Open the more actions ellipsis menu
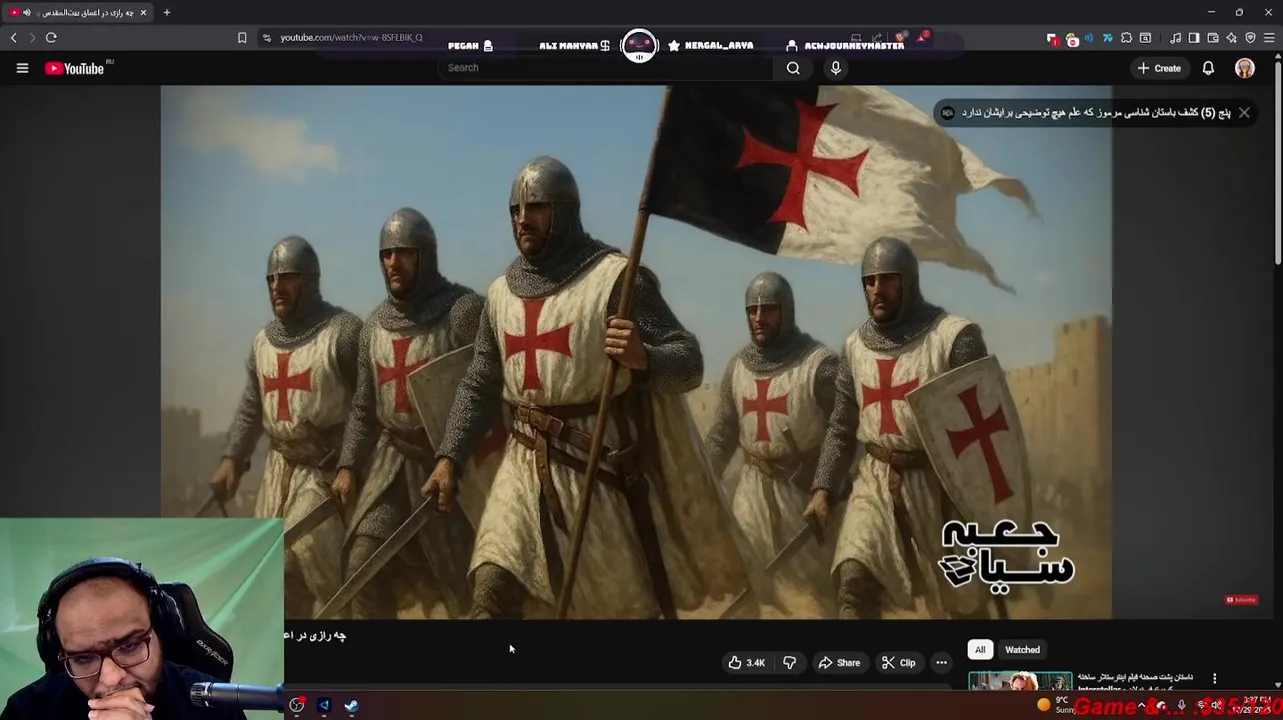The height and width of the screenshot is (720, 1283). pyautogui.click(x=941, y=663)
